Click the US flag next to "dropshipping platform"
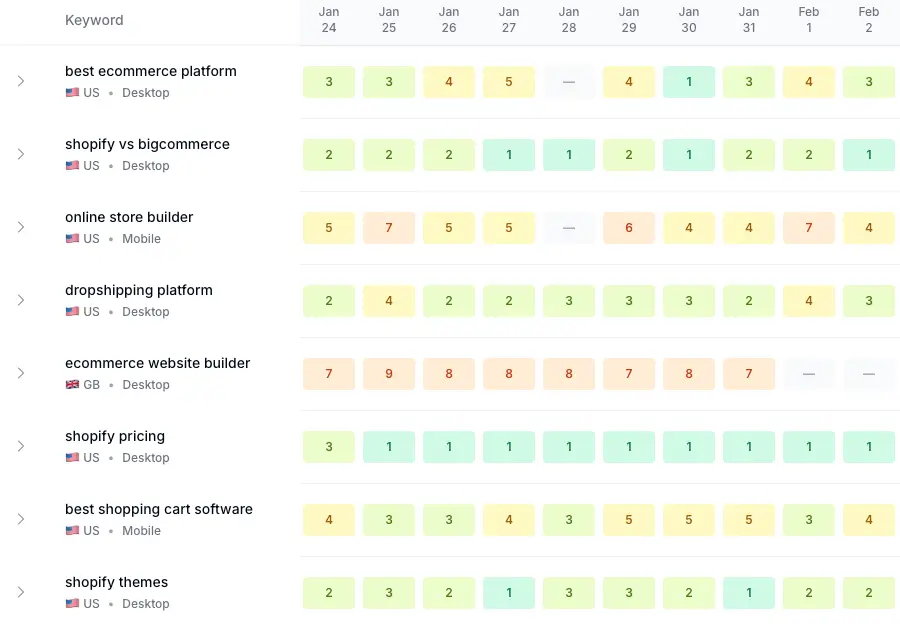Screen dimensions: 900x624 click(72, 311)
